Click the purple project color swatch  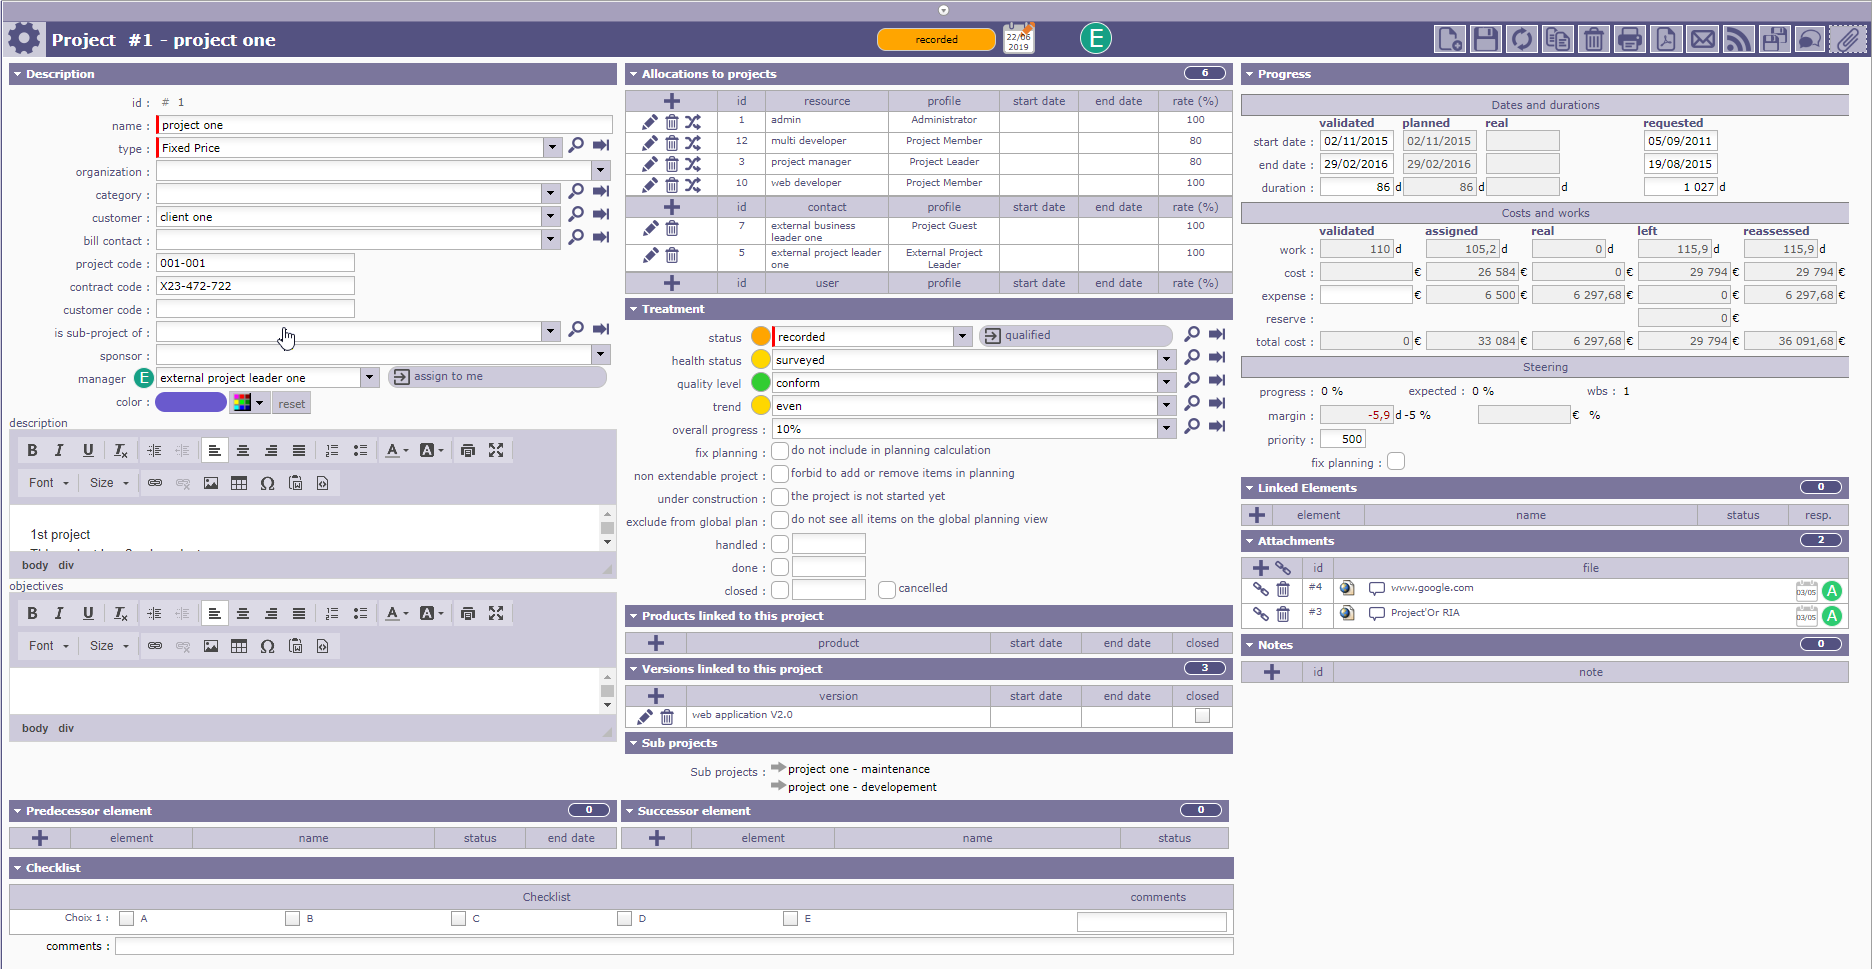coord(191,403)
